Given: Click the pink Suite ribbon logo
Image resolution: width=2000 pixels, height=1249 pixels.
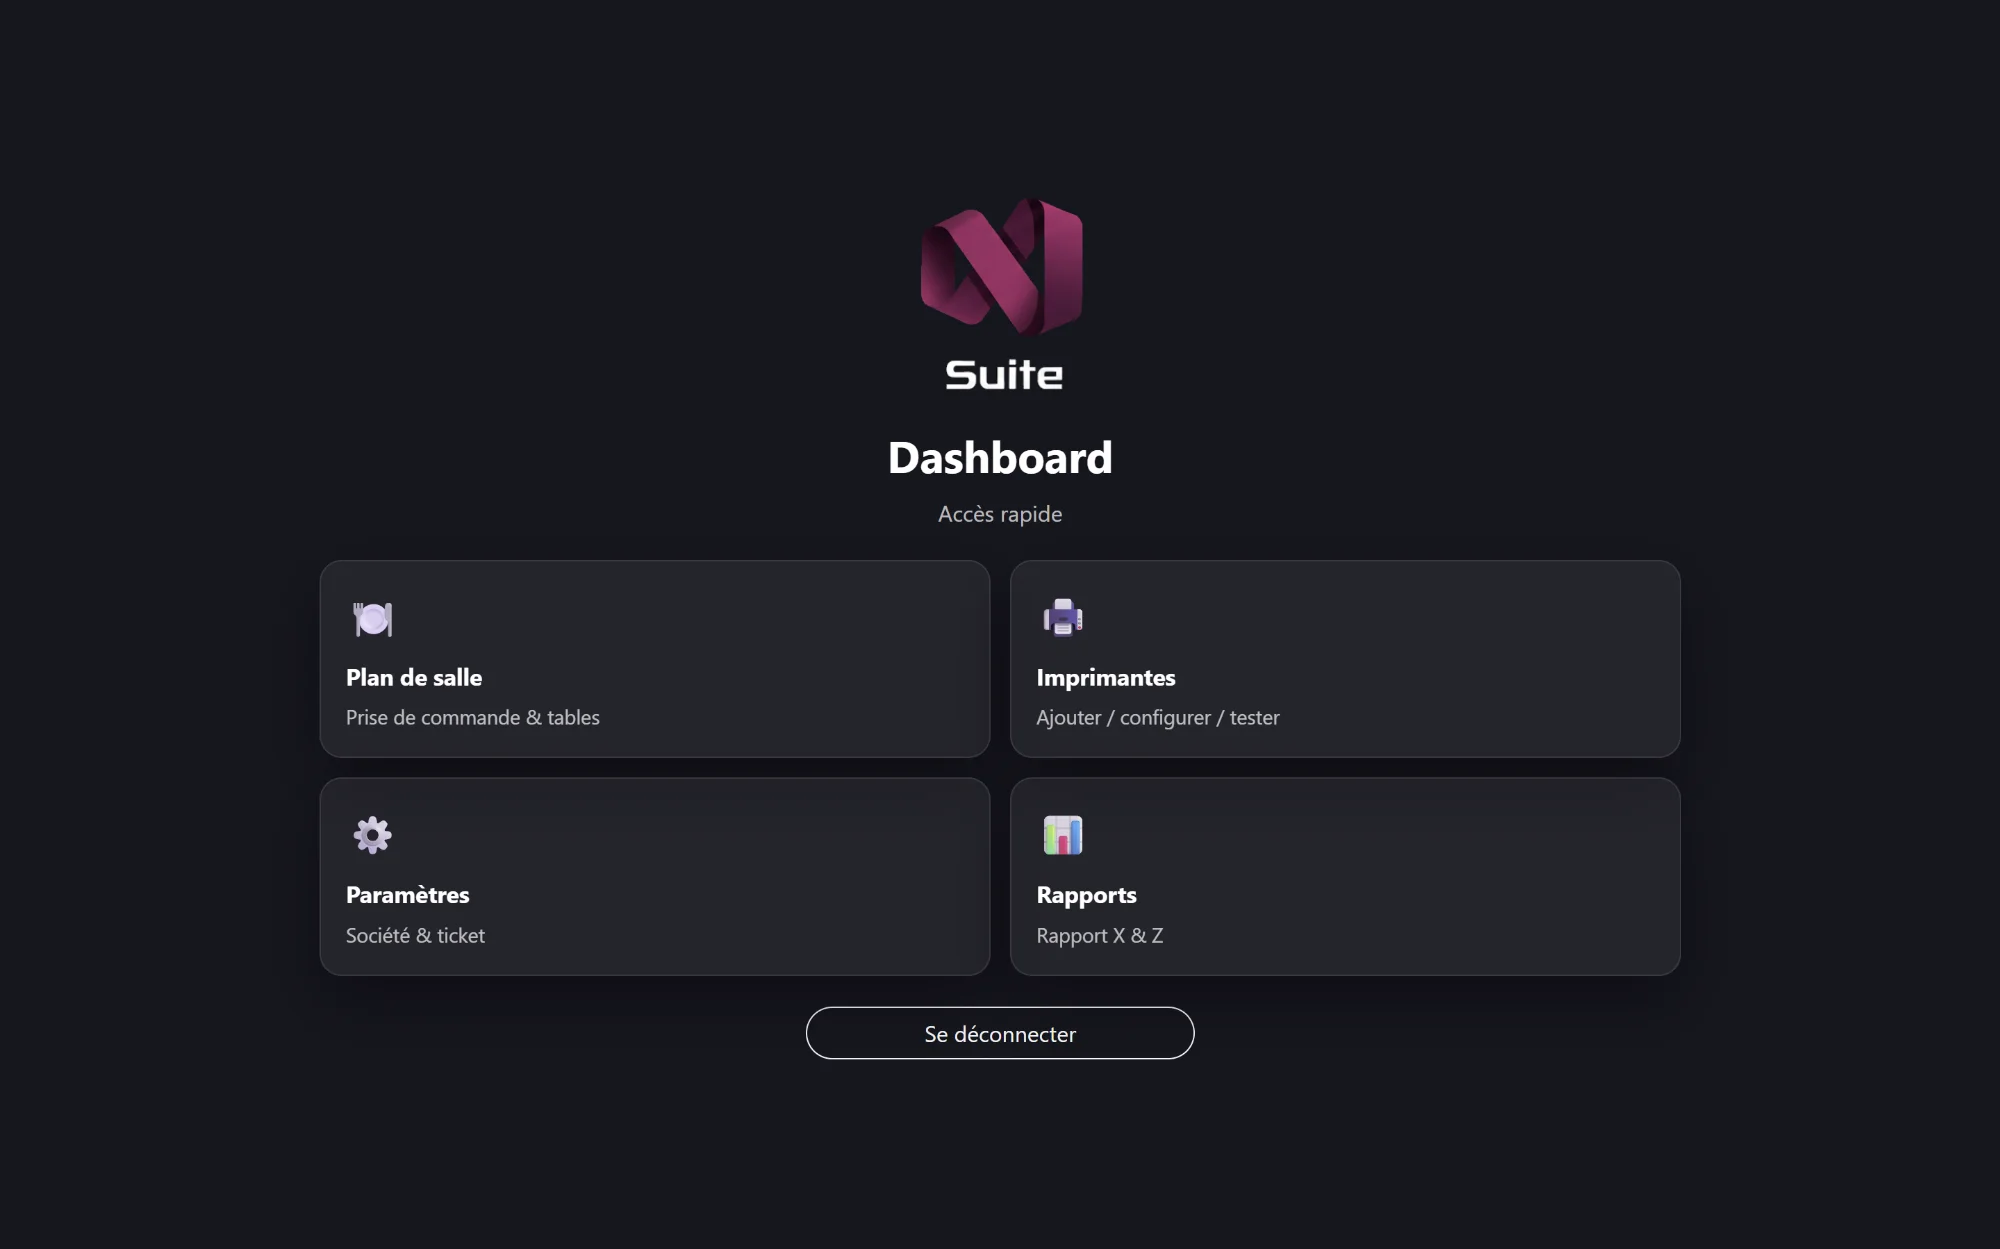Looking at the screenshot, I should (x=1000, y=270).
